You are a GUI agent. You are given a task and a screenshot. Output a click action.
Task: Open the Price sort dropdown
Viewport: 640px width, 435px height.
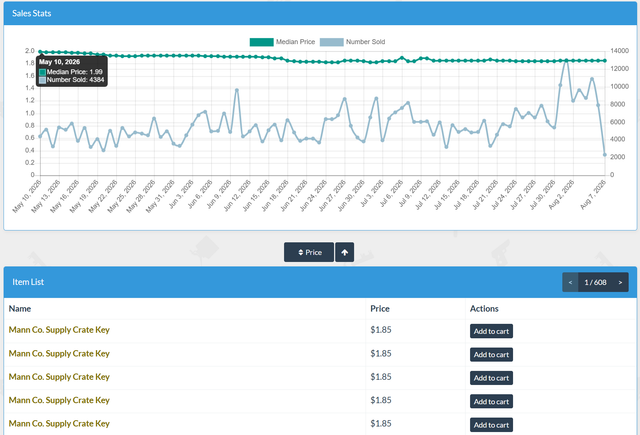pyautogui.click(x=309, y=252)
